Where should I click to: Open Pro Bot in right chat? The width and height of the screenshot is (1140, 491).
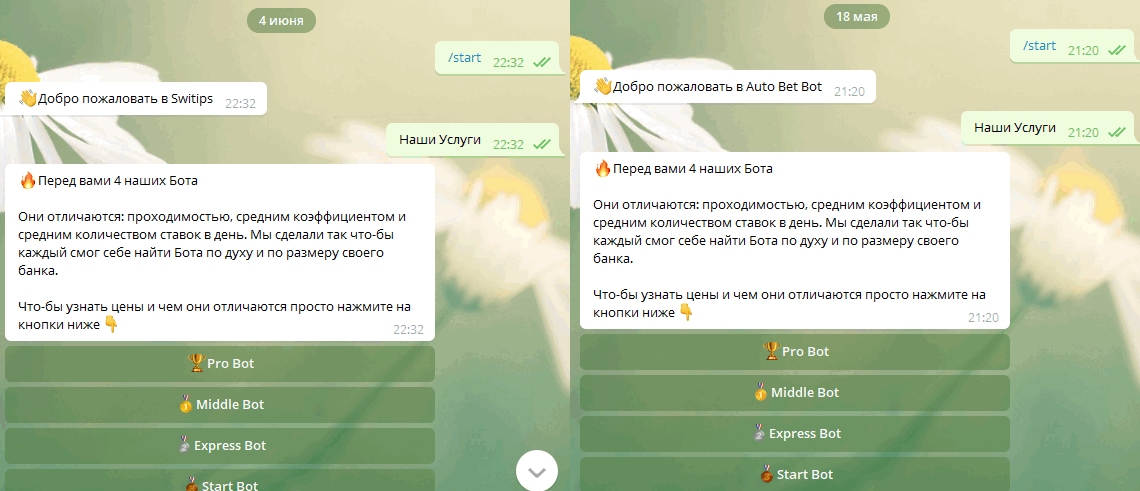[795, 351]
